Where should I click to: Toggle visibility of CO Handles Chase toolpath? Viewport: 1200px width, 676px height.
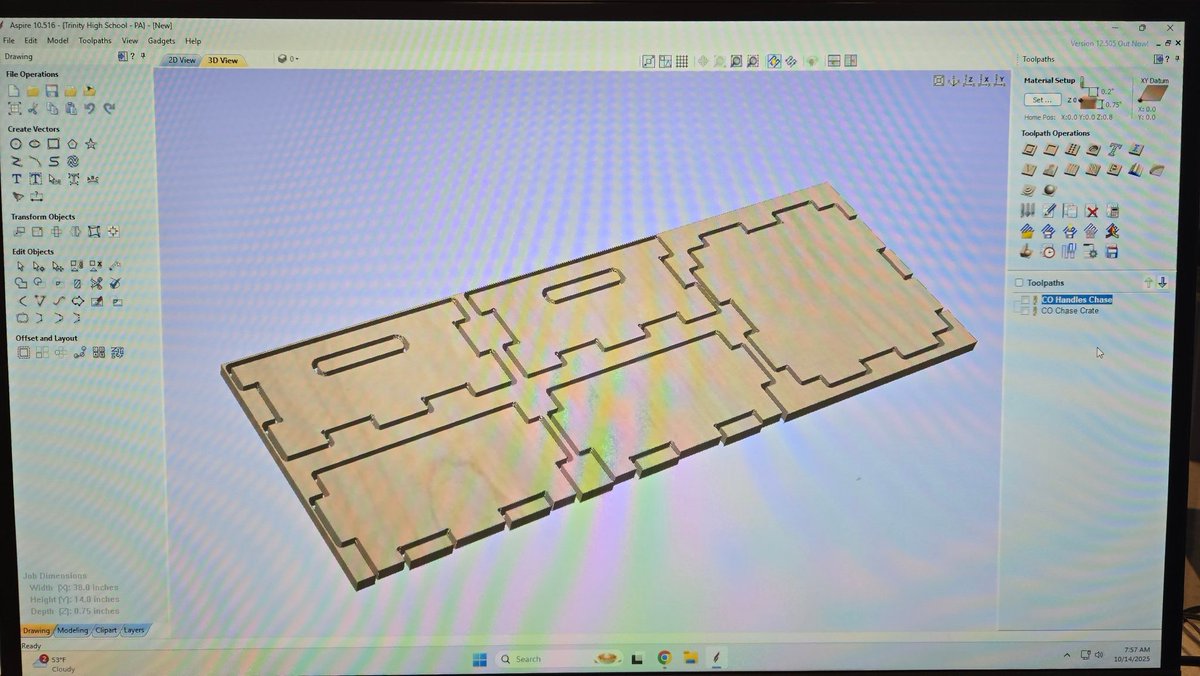1023,300
